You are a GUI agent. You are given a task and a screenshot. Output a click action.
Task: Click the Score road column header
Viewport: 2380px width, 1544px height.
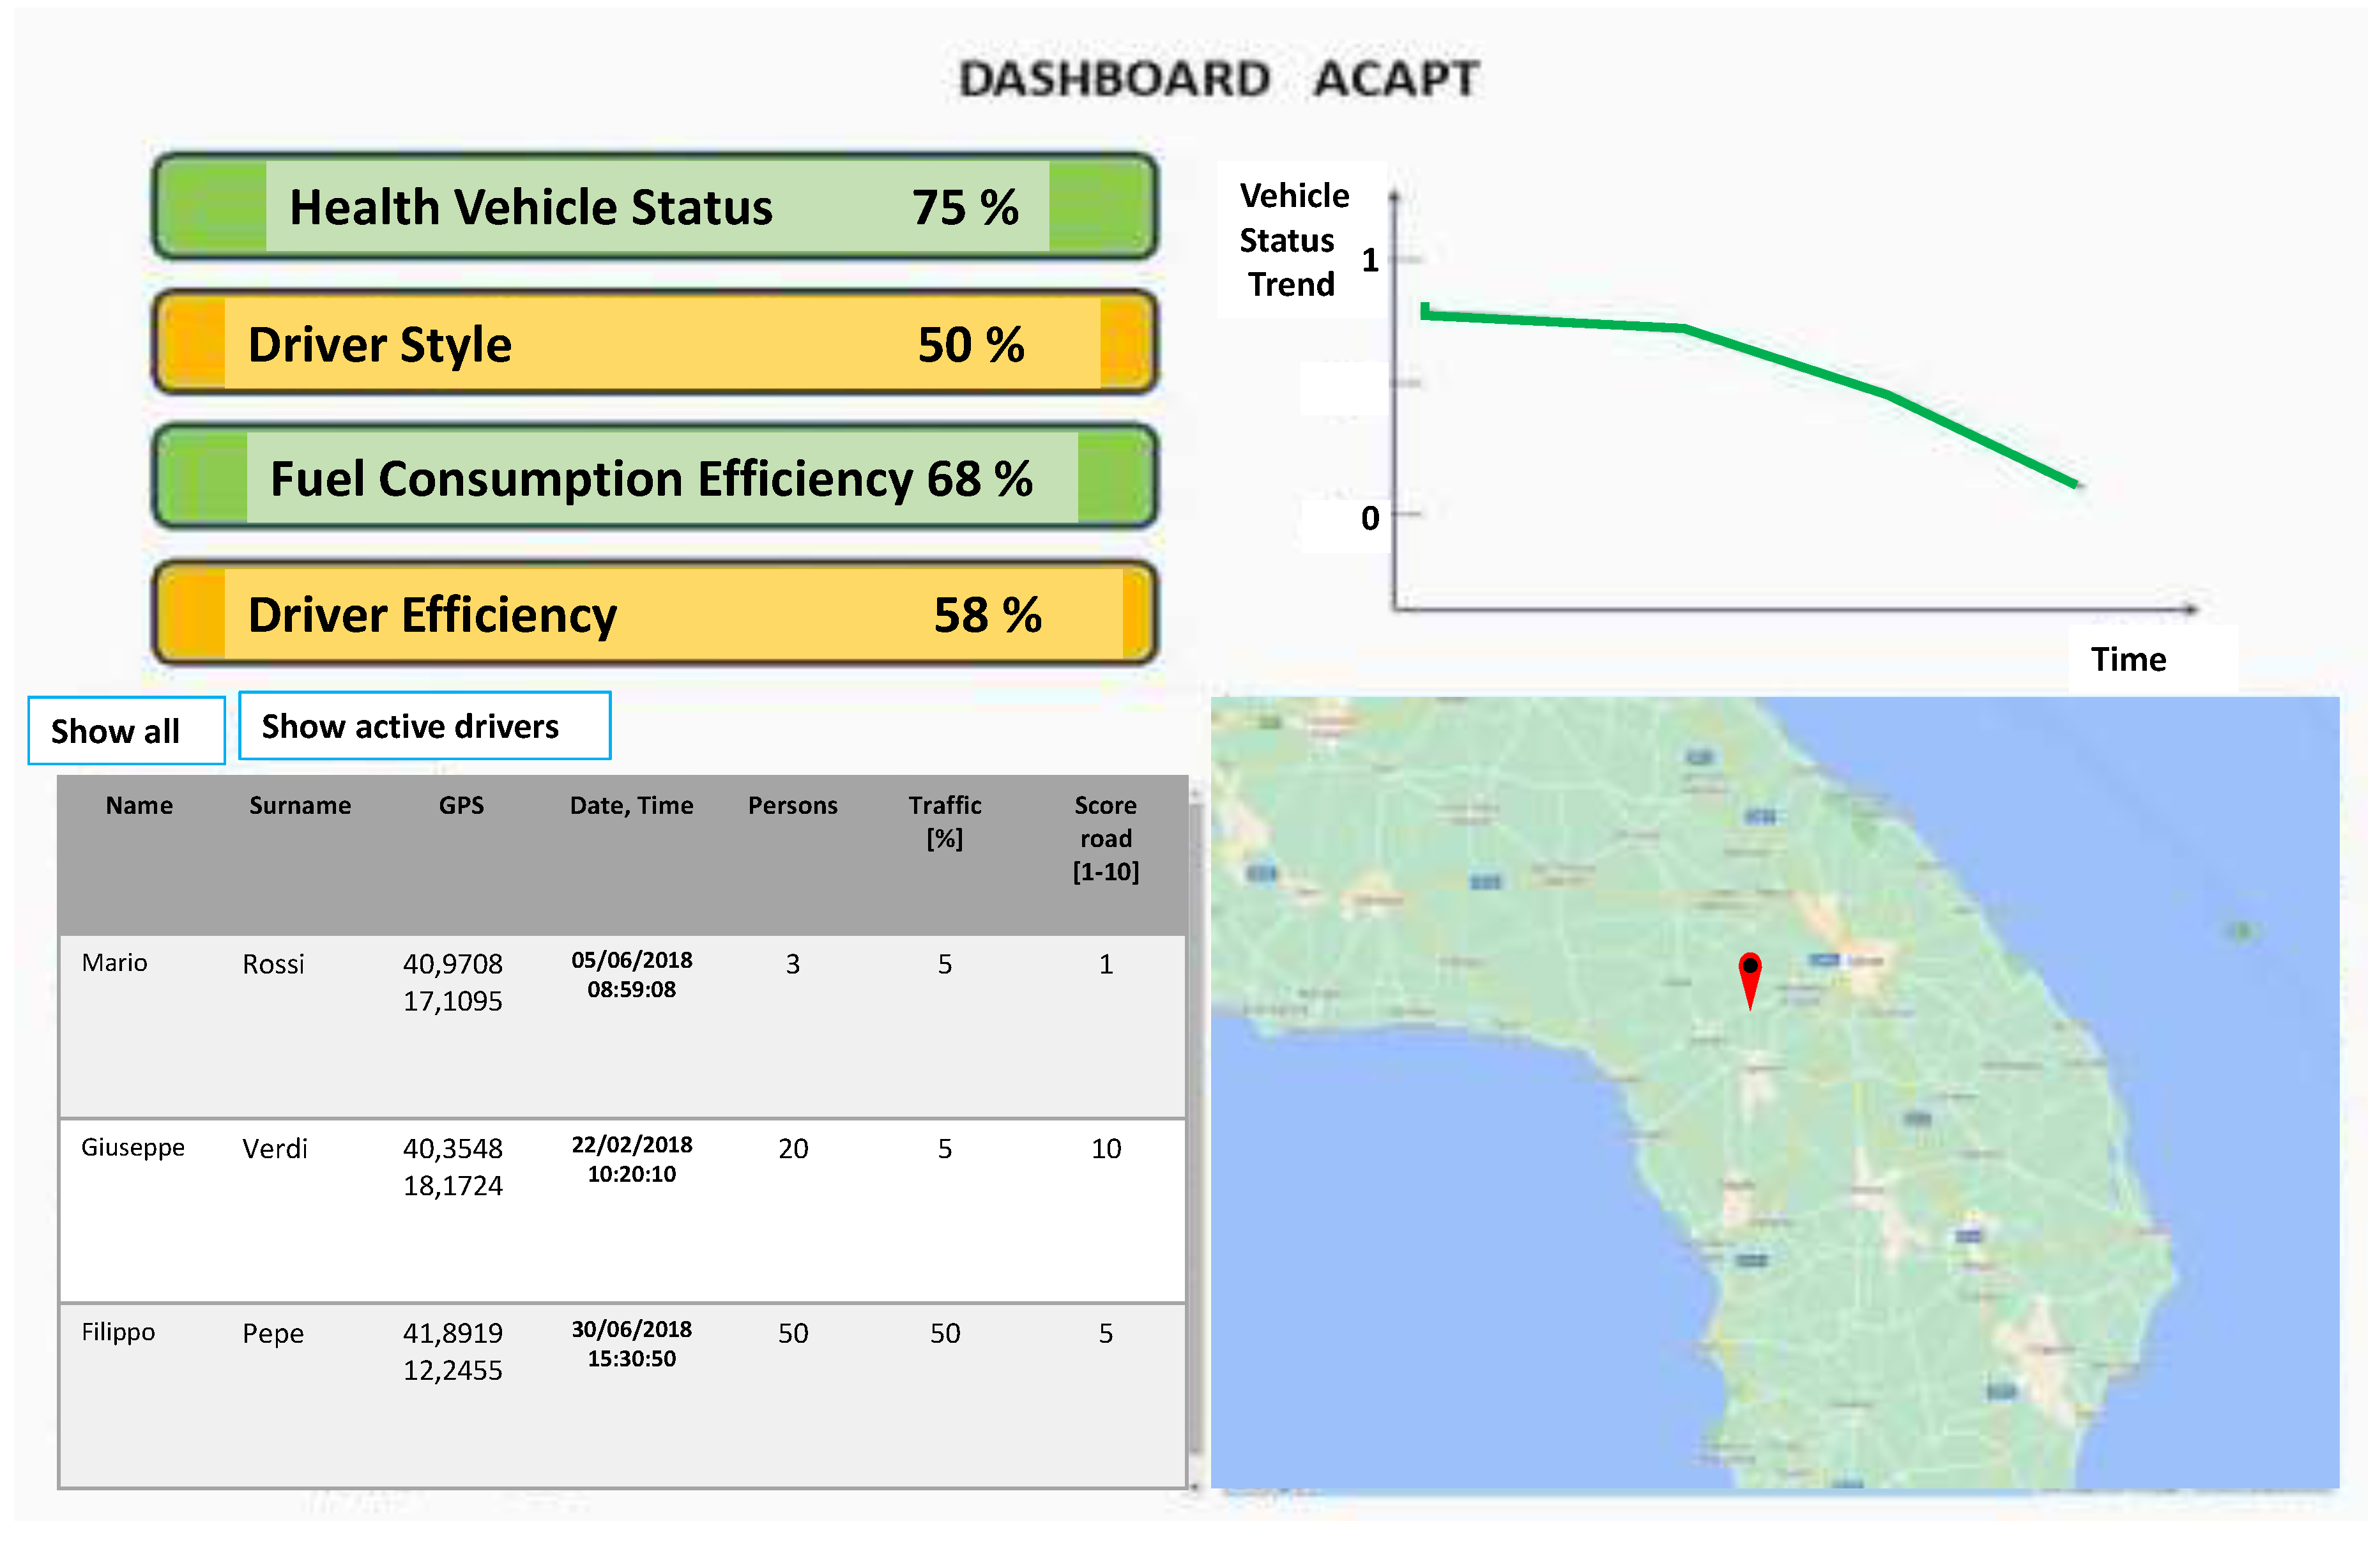coord(1105,838)
